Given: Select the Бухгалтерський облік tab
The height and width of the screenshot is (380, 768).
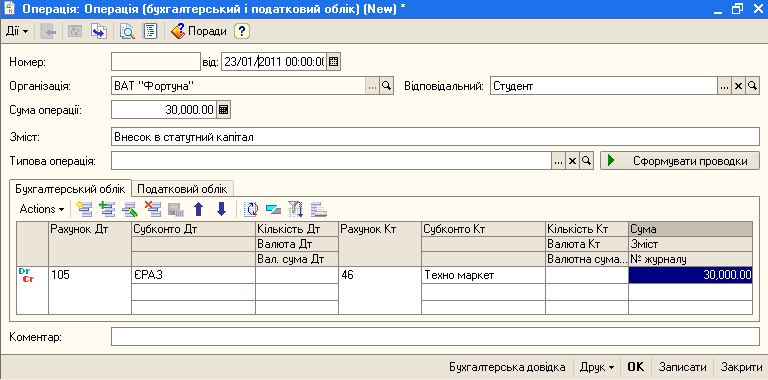Looking at the screenshot, I should [70, 188].
